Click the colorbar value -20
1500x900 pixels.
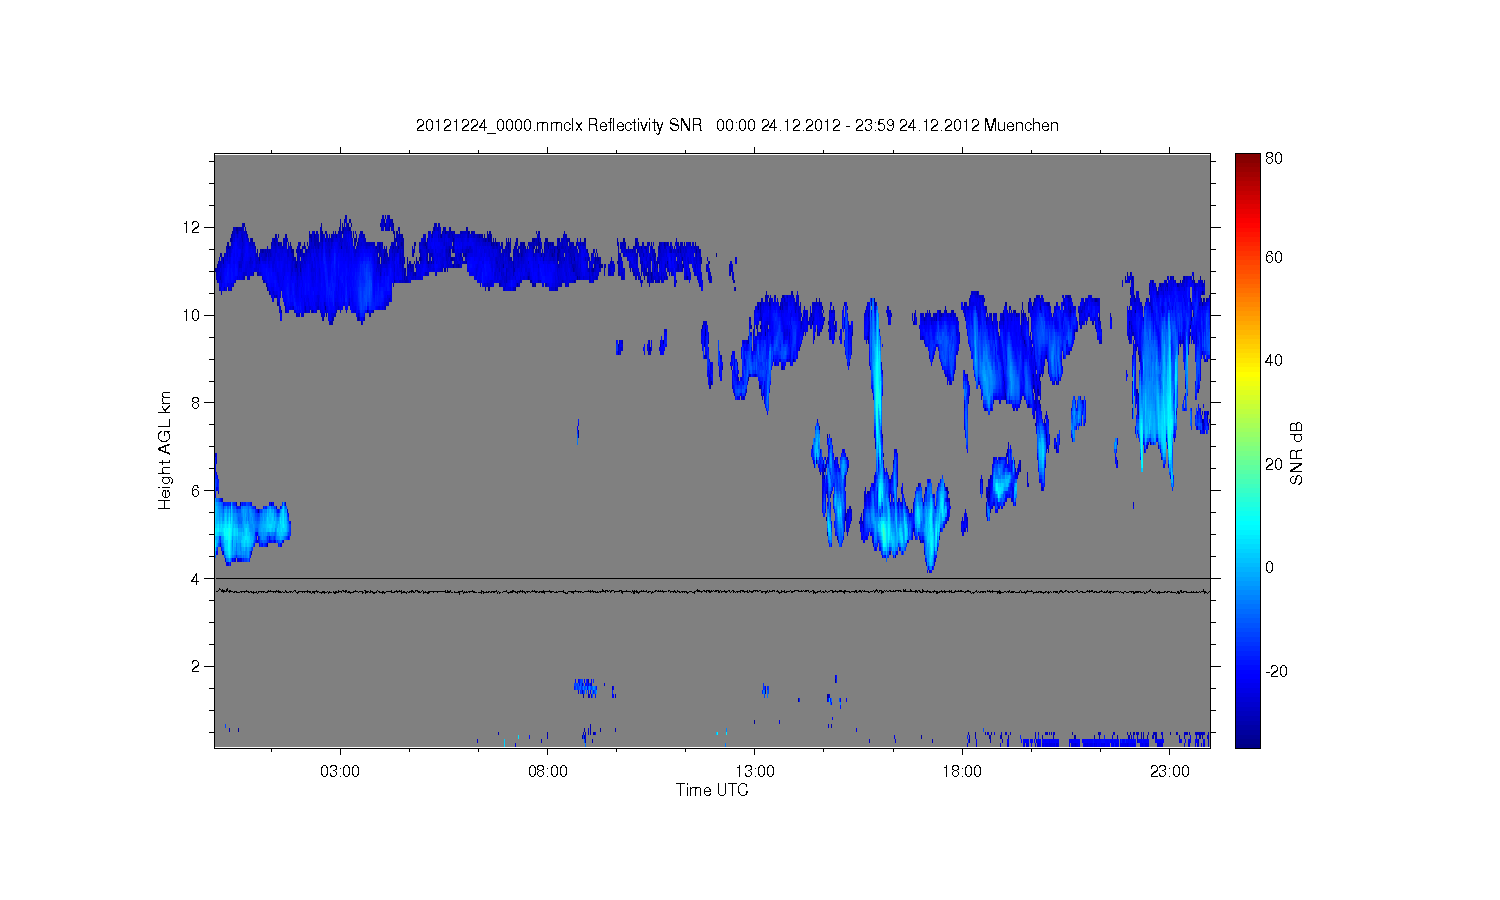pyautogui.click(x=1276, y=671)
